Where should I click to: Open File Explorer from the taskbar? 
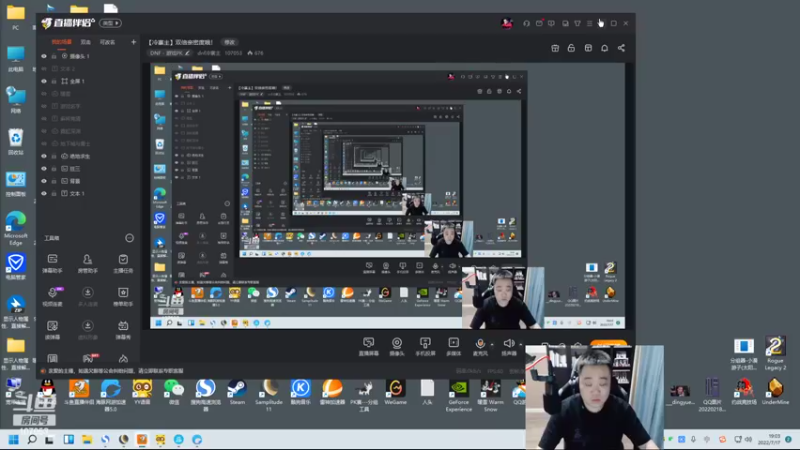click(87, 439)
